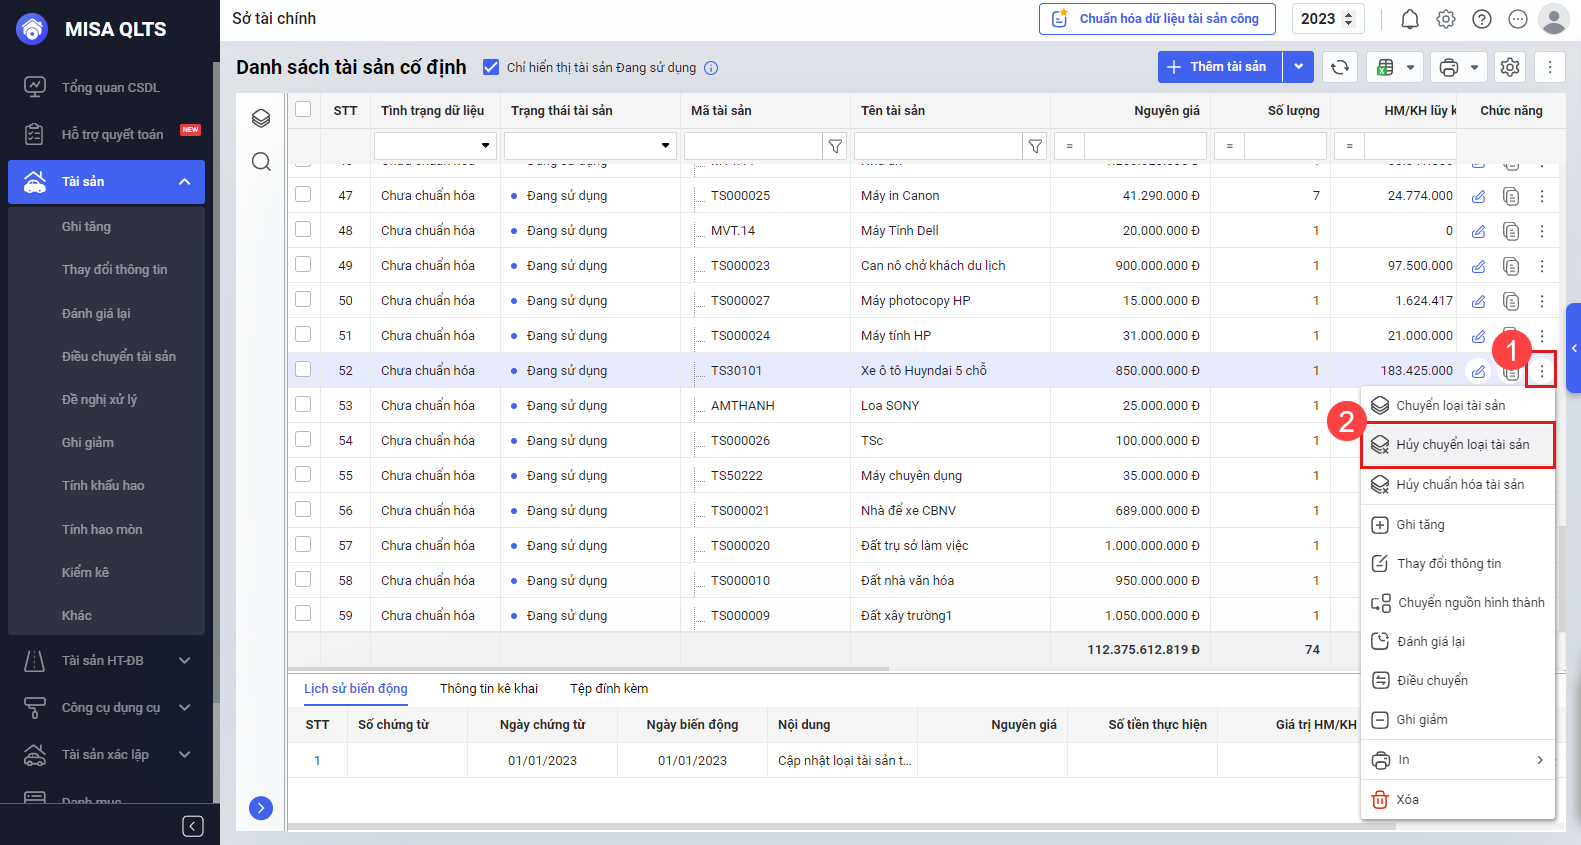1581x845 pixels.
Task: Click the layers icon in side panel
Action: (x=261, y=118)
